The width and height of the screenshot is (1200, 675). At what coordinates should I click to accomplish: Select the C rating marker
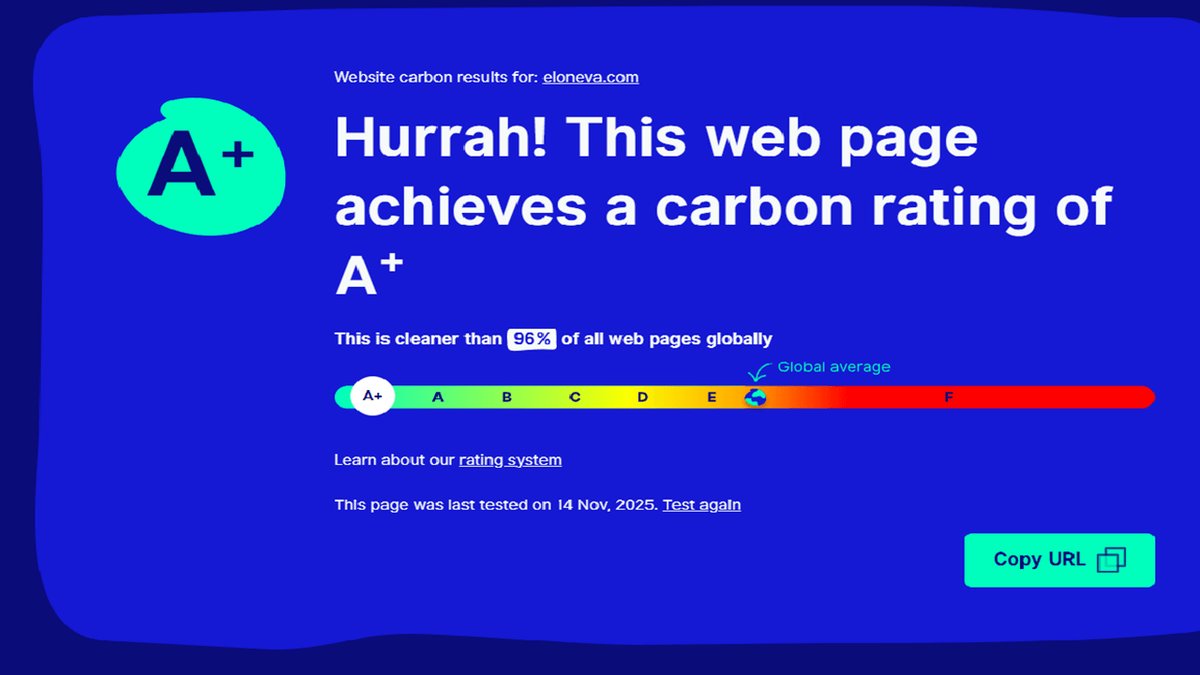click(x=574, y=396)
